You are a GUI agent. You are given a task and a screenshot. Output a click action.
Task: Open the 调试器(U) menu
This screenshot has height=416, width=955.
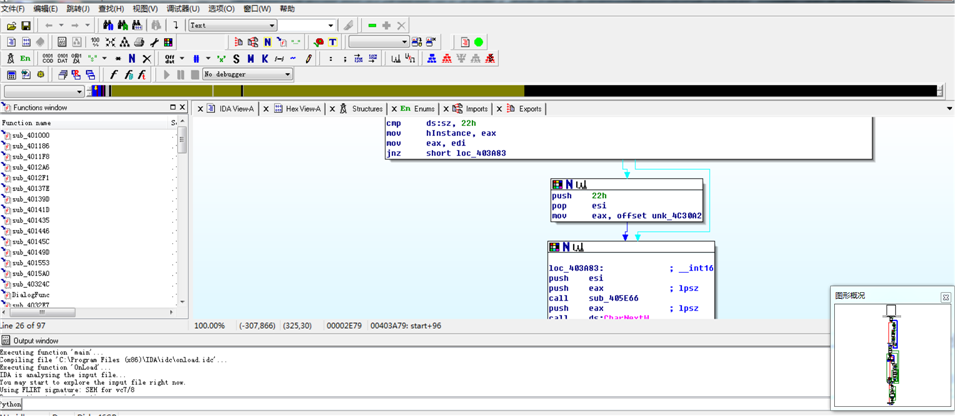pos(183,9)
